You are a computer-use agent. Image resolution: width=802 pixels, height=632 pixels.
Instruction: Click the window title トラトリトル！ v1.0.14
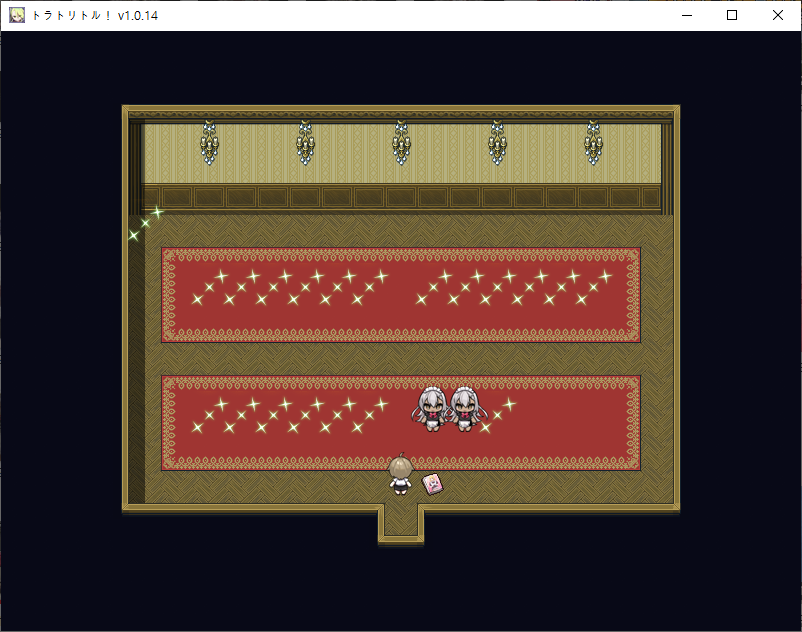[x=95, y=16]
